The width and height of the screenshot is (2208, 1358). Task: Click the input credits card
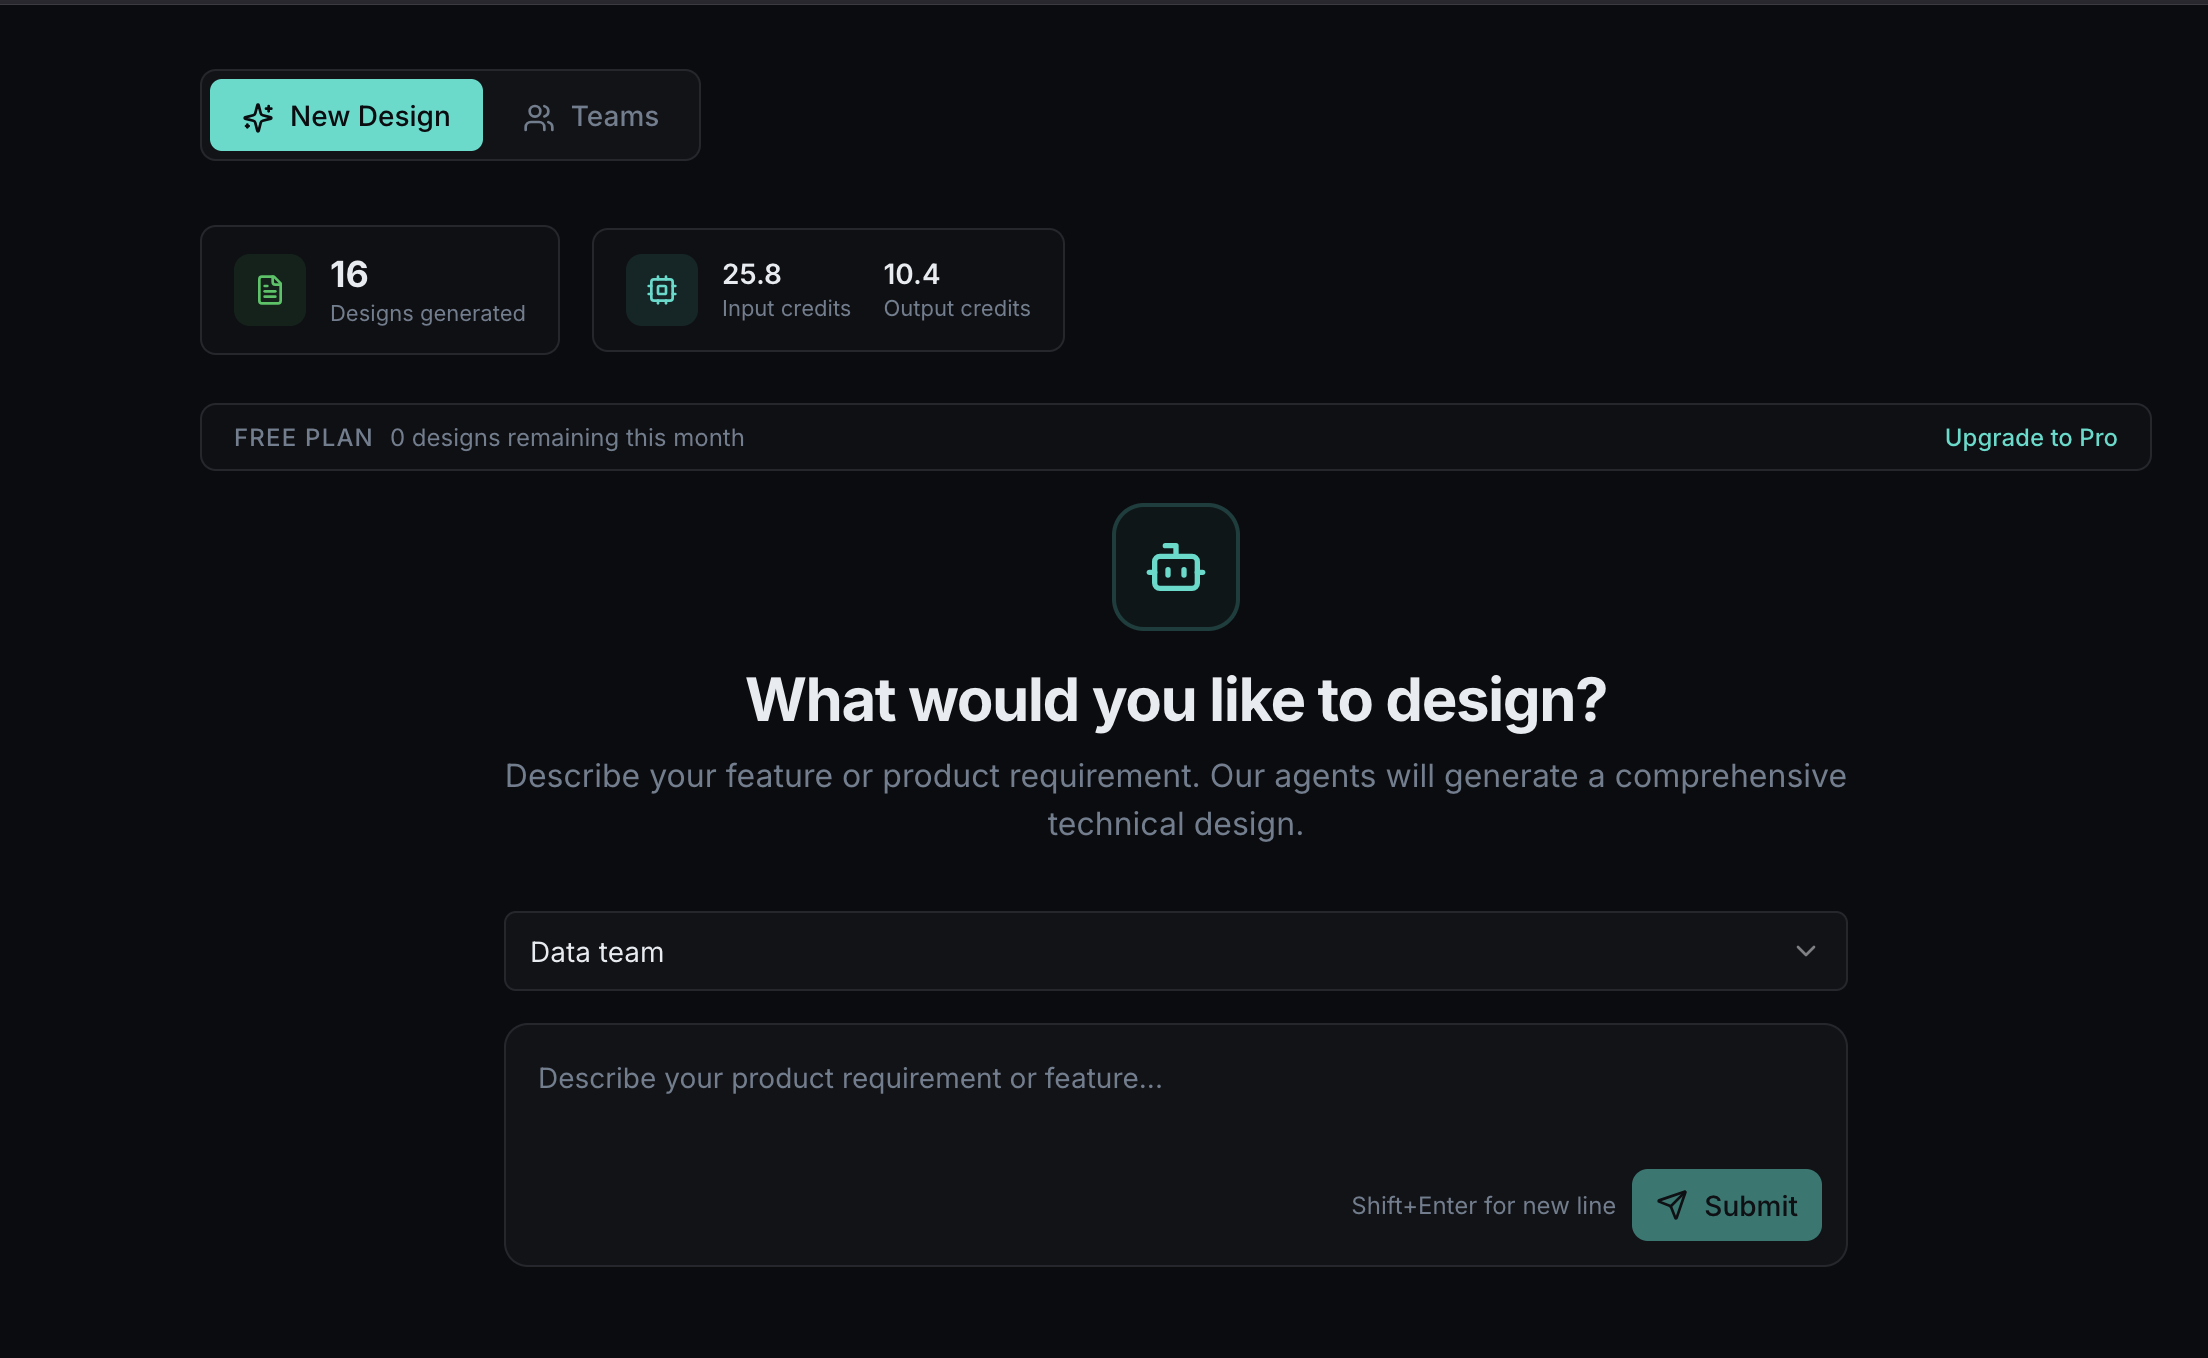828,289
